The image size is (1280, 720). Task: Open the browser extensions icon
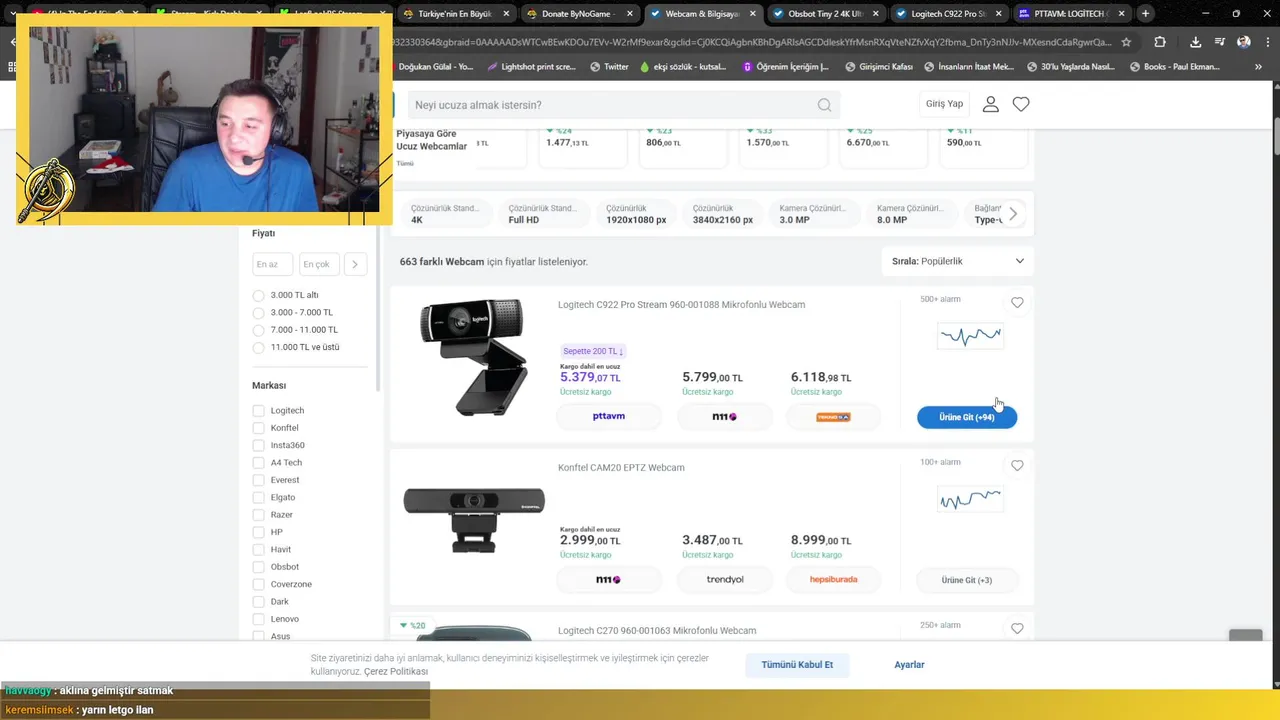1160,42
